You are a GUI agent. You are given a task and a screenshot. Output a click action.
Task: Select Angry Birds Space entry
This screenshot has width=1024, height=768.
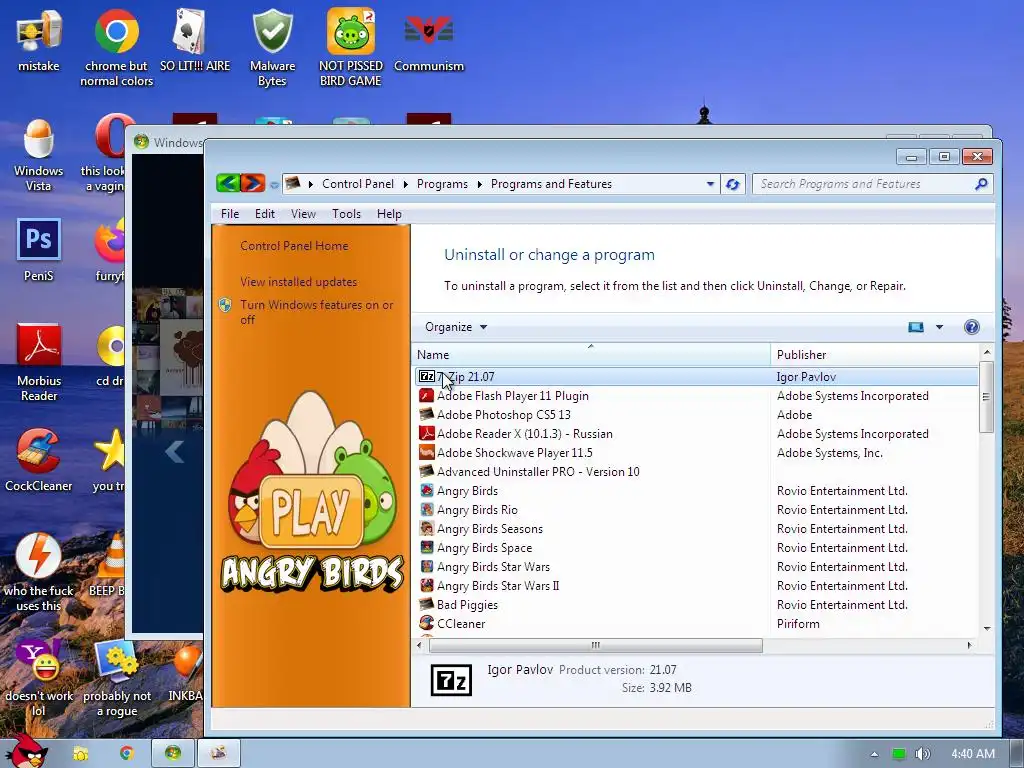(x=697, y=548)
